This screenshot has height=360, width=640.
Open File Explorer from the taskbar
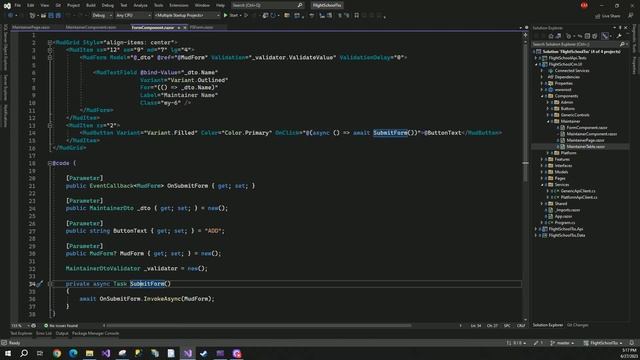[89, 353]
